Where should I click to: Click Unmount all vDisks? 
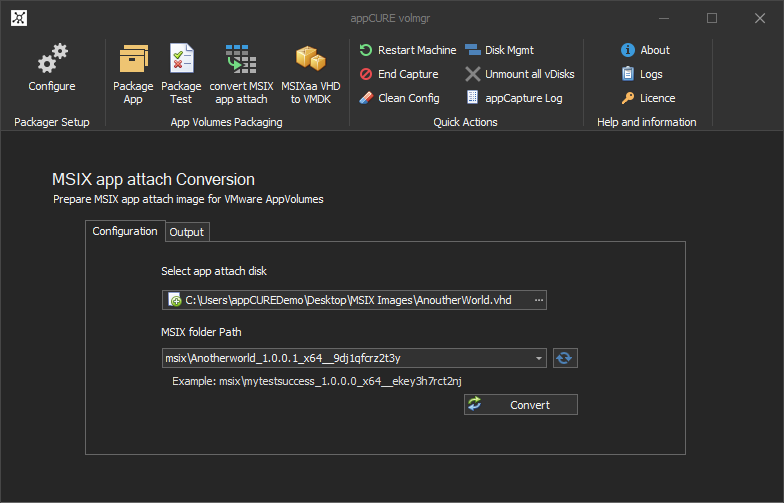coord(520,74)
